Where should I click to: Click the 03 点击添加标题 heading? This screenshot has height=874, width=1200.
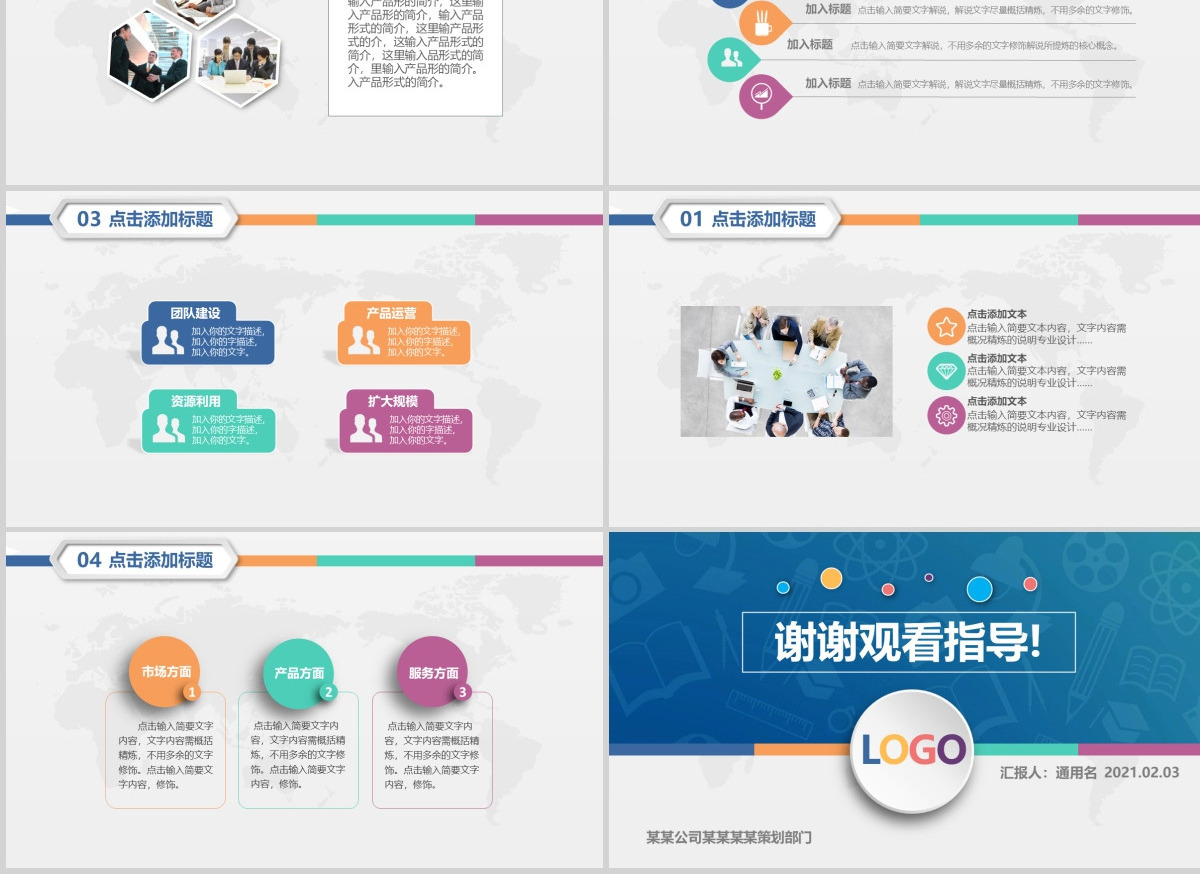[145, 219]
